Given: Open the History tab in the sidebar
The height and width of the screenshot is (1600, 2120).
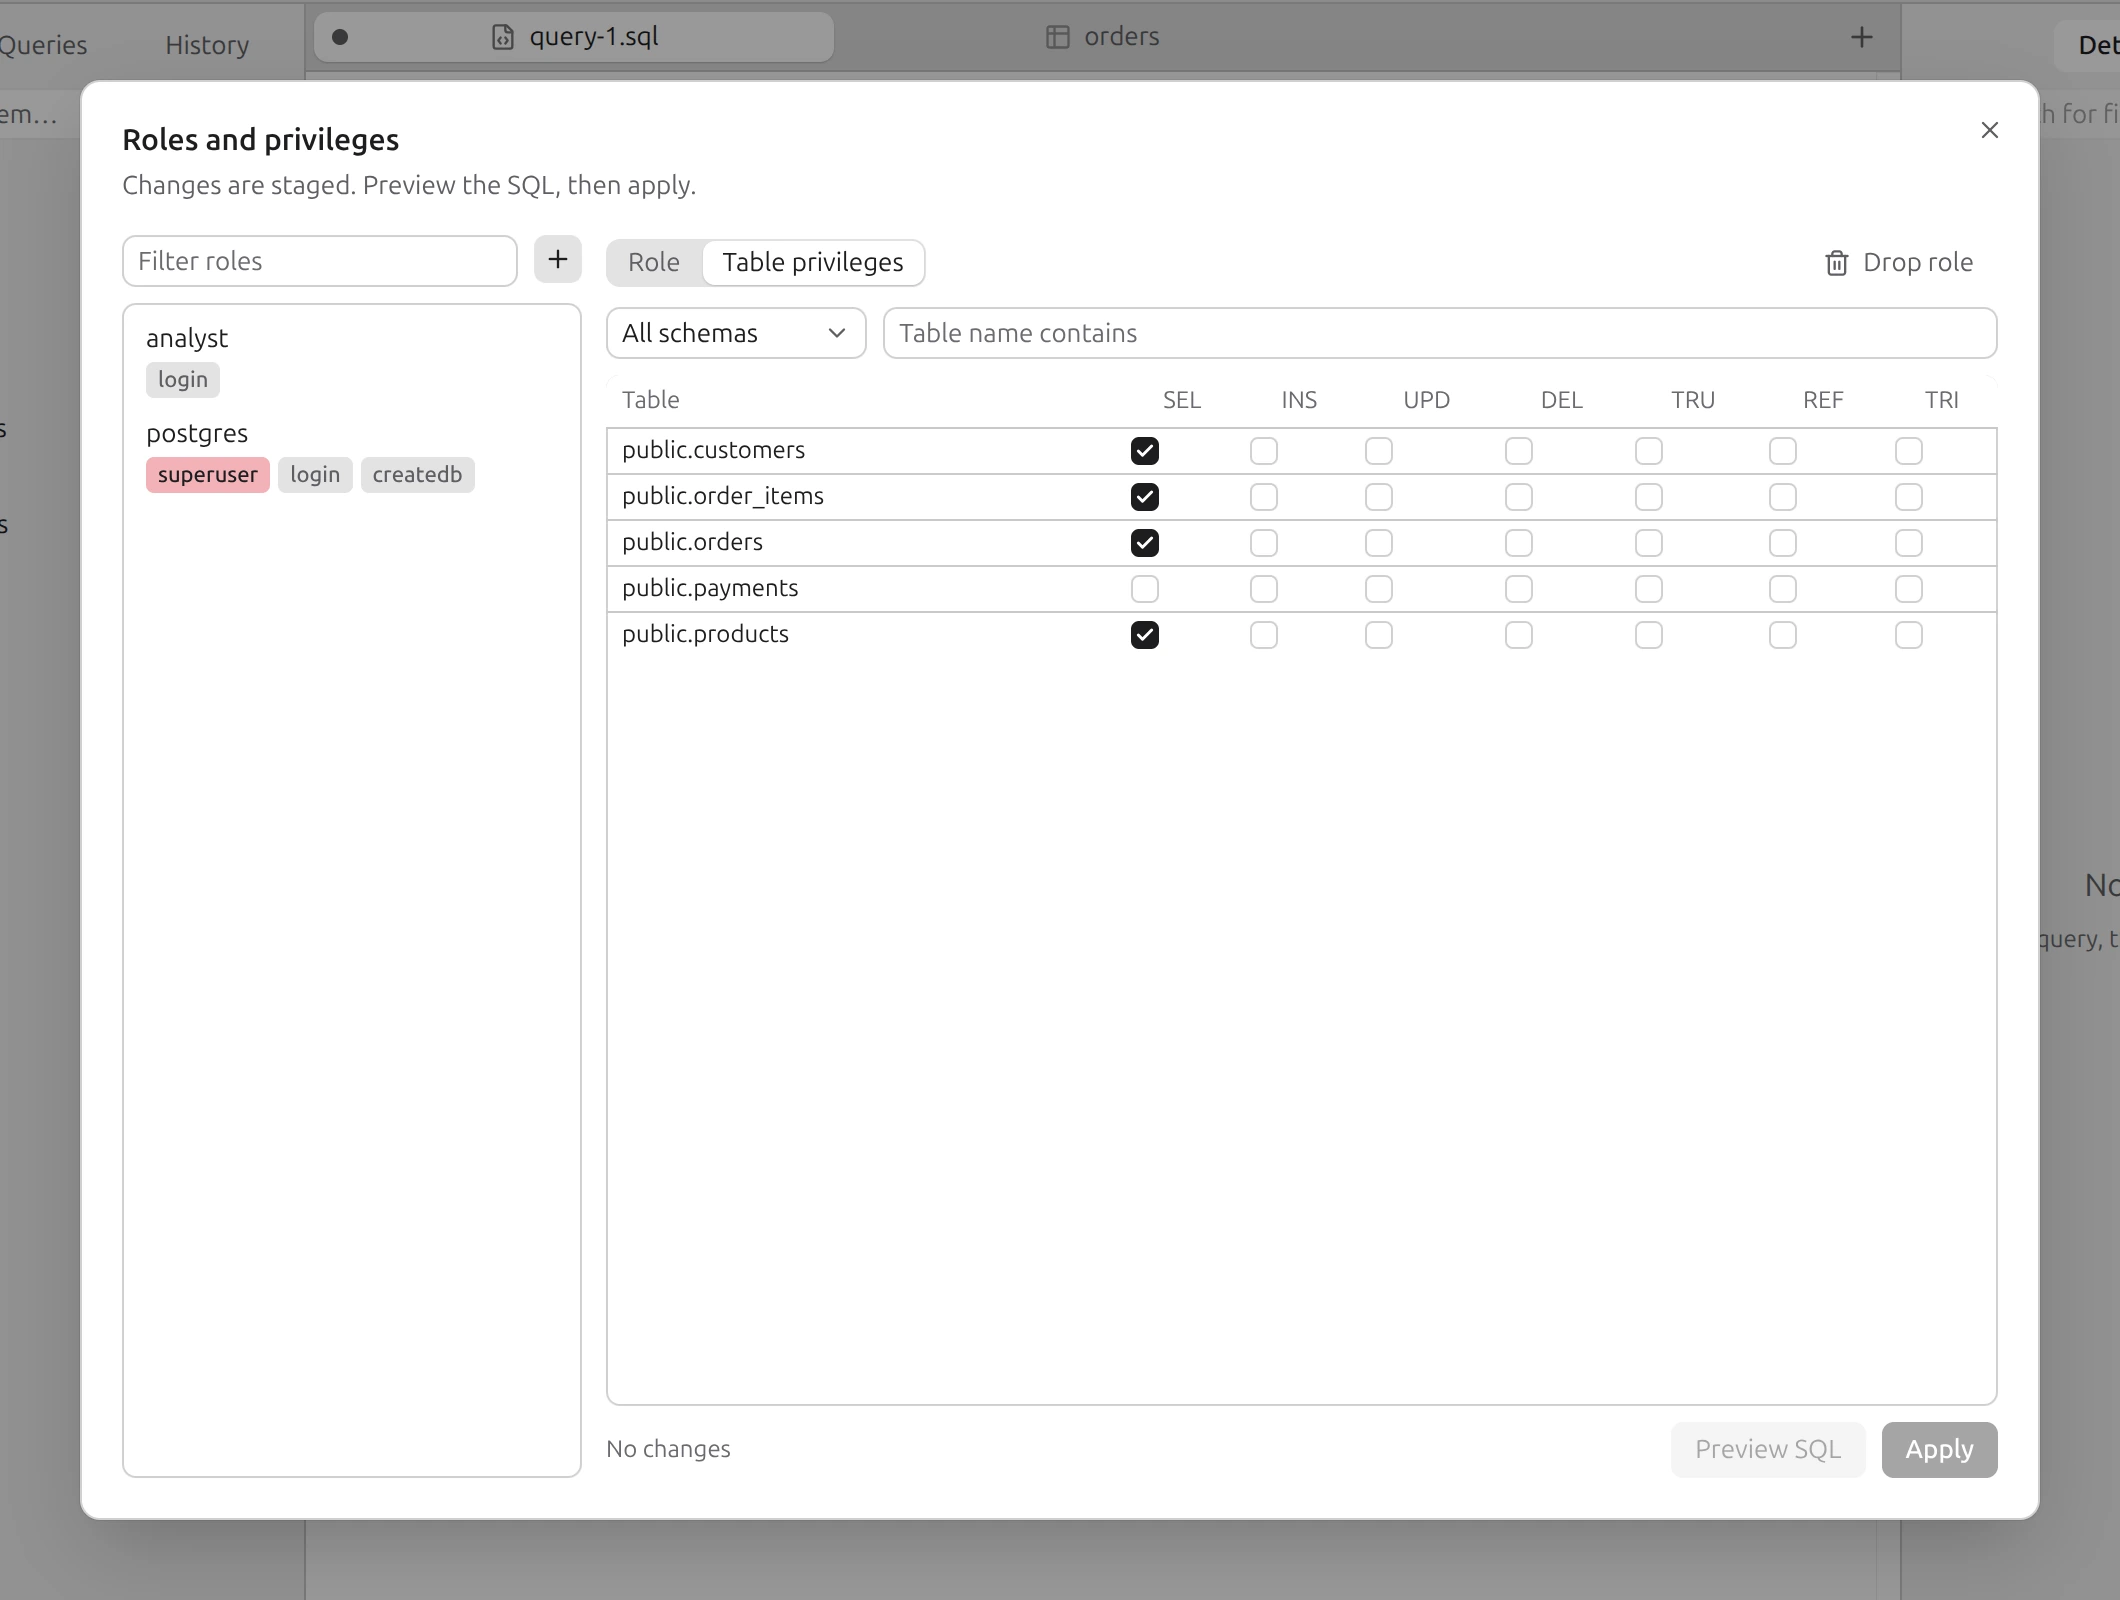Looking at the screenshot, I should 207,45.
